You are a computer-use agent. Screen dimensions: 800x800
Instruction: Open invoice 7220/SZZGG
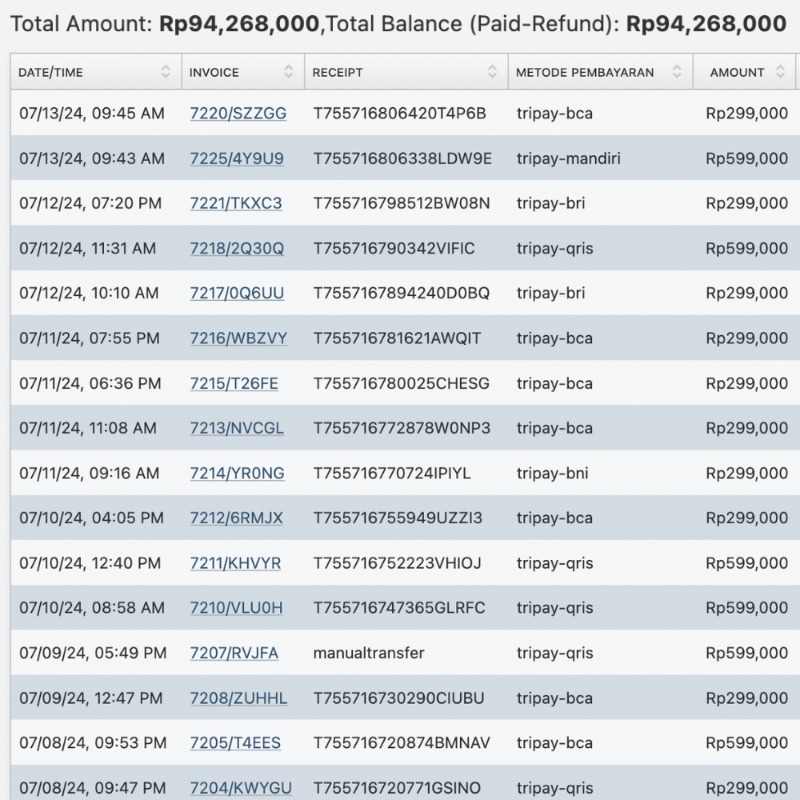pos(238,113)
